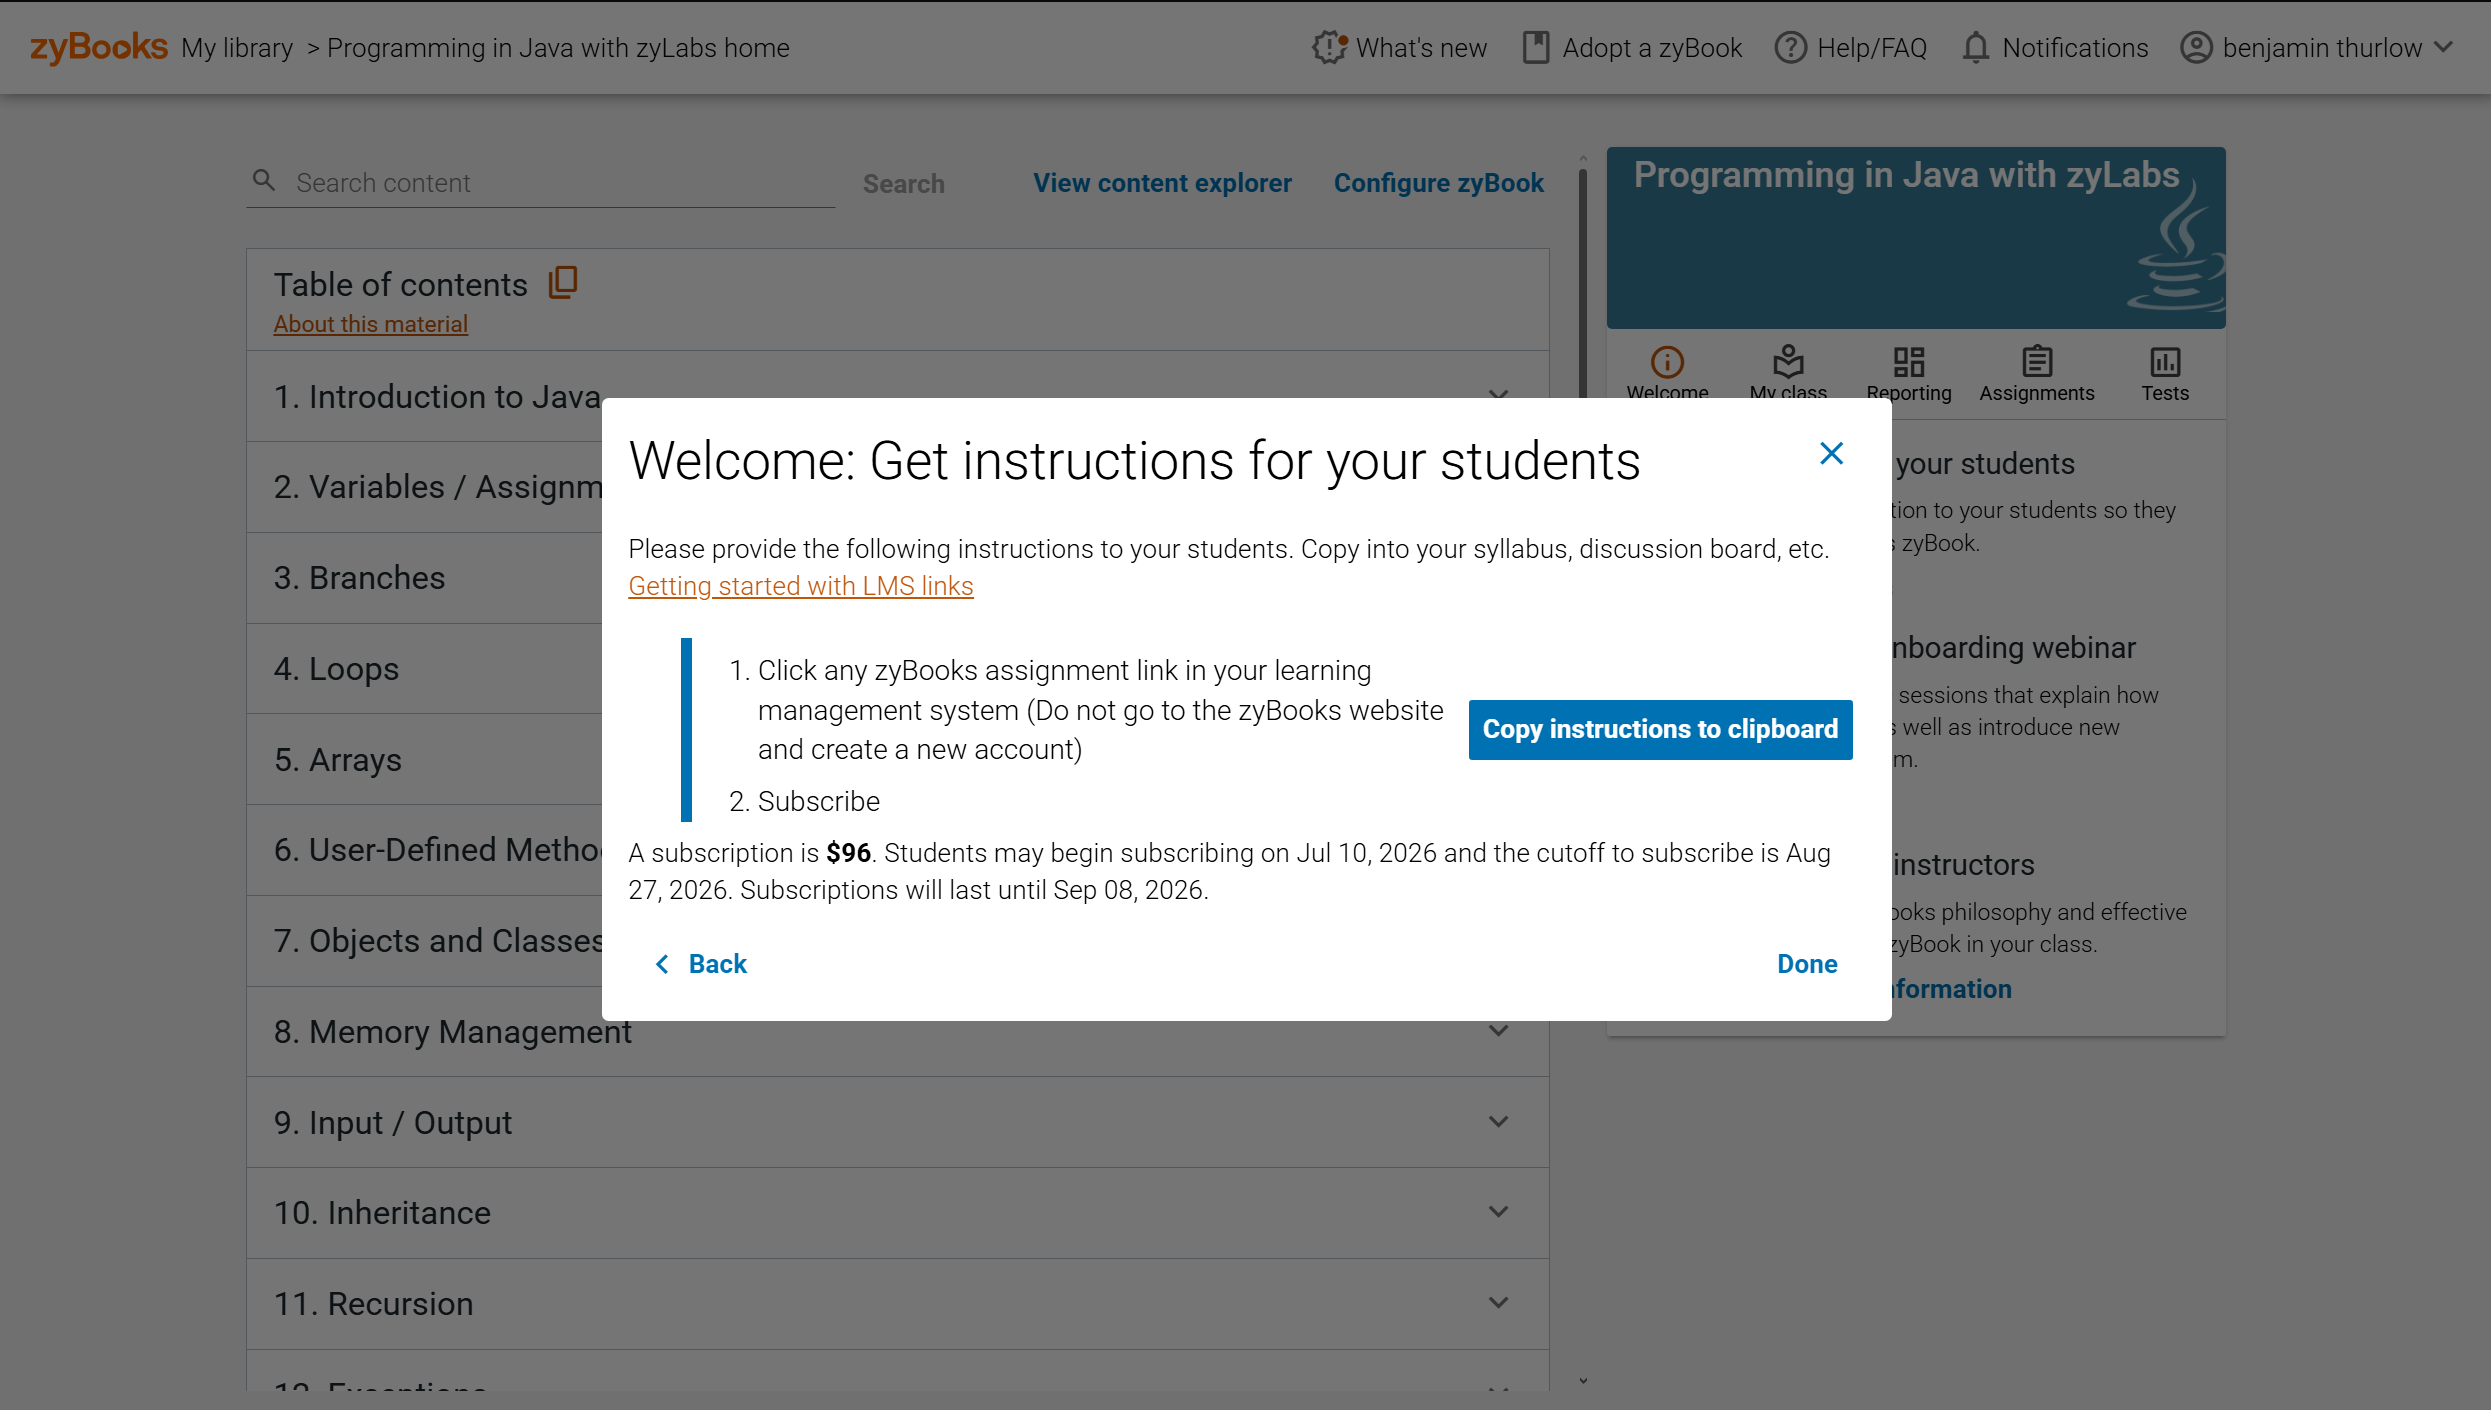Open the Reporting dashboard icon tab
This screenshot has height=1410, width=2491.
point(1908,362)
